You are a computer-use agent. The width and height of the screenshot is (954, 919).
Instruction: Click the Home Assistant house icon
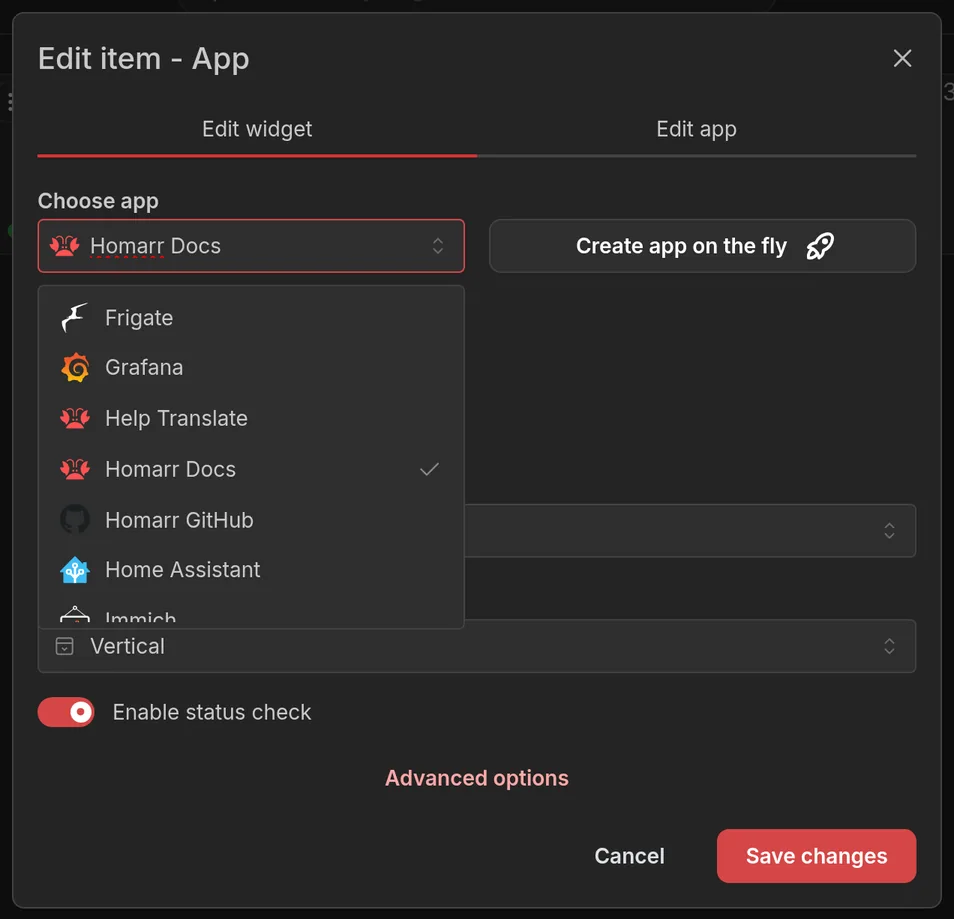75,570
